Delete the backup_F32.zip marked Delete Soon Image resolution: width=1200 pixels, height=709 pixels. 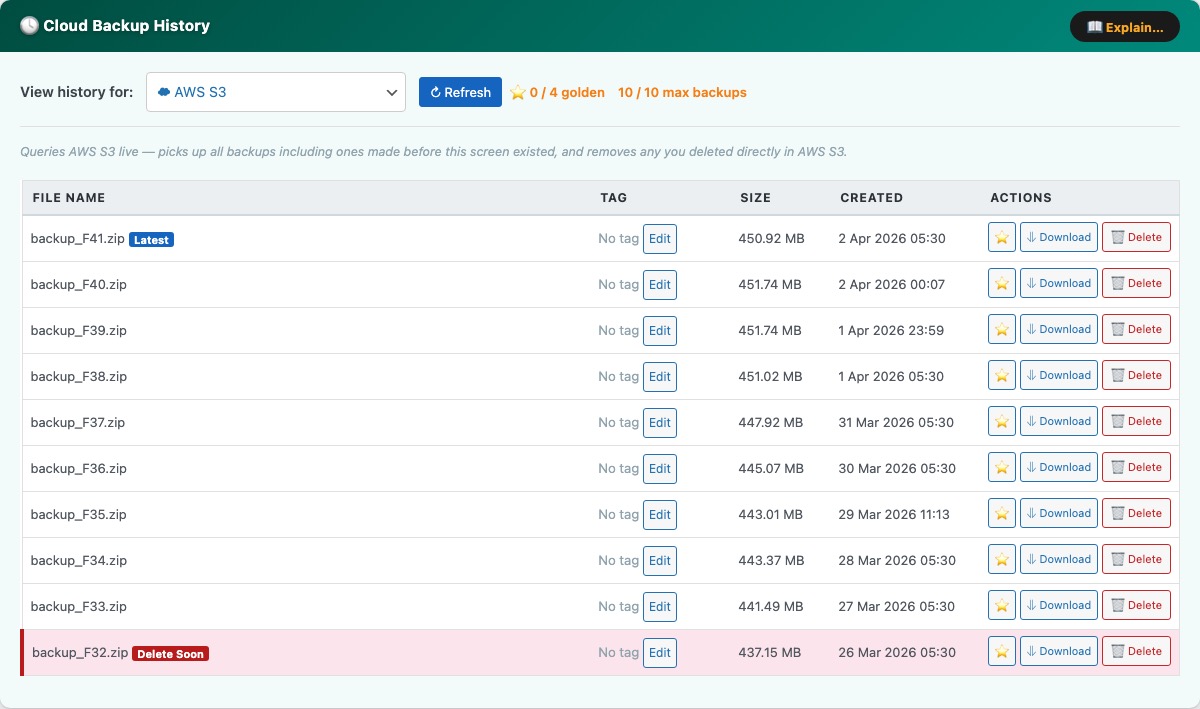coord(1136,651)
